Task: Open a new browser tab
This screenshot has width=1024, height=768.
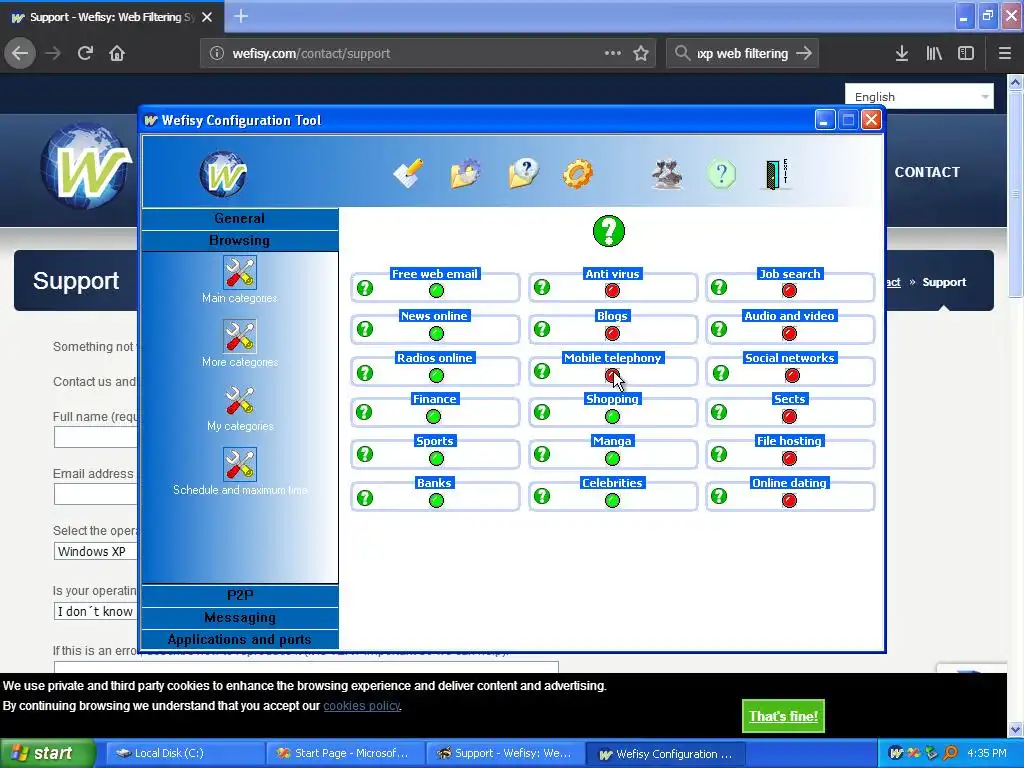Action: pyautogui.click(x=241, y=16)
